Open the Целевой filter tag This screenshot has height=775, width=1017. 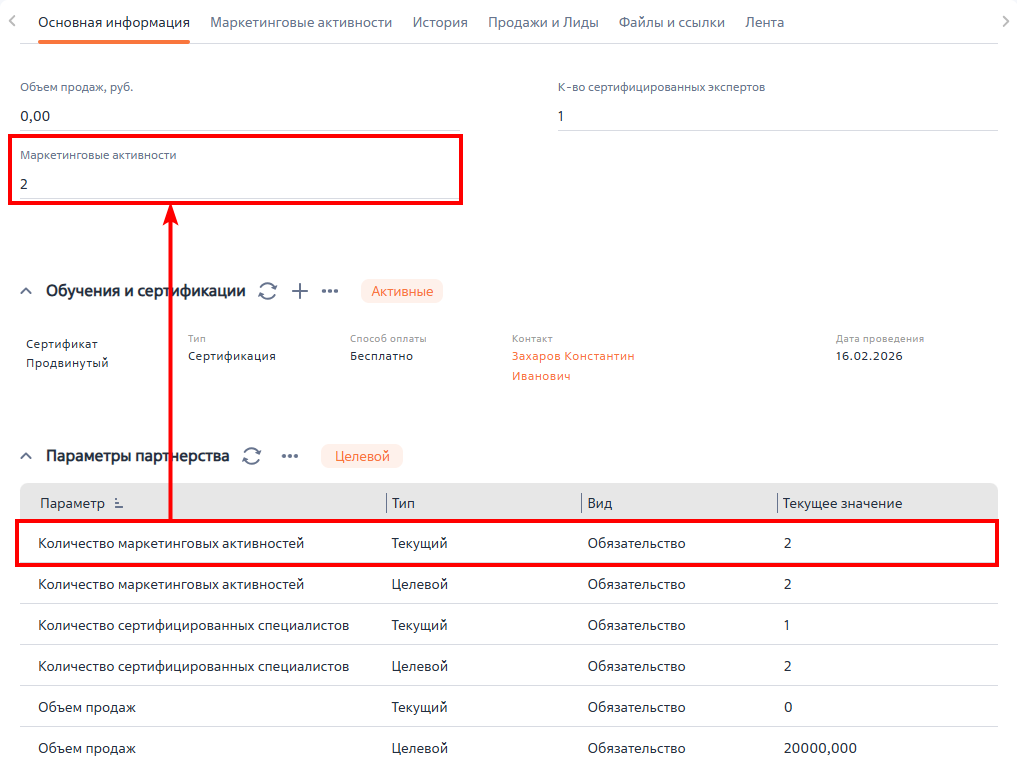[x=361, y=456]
